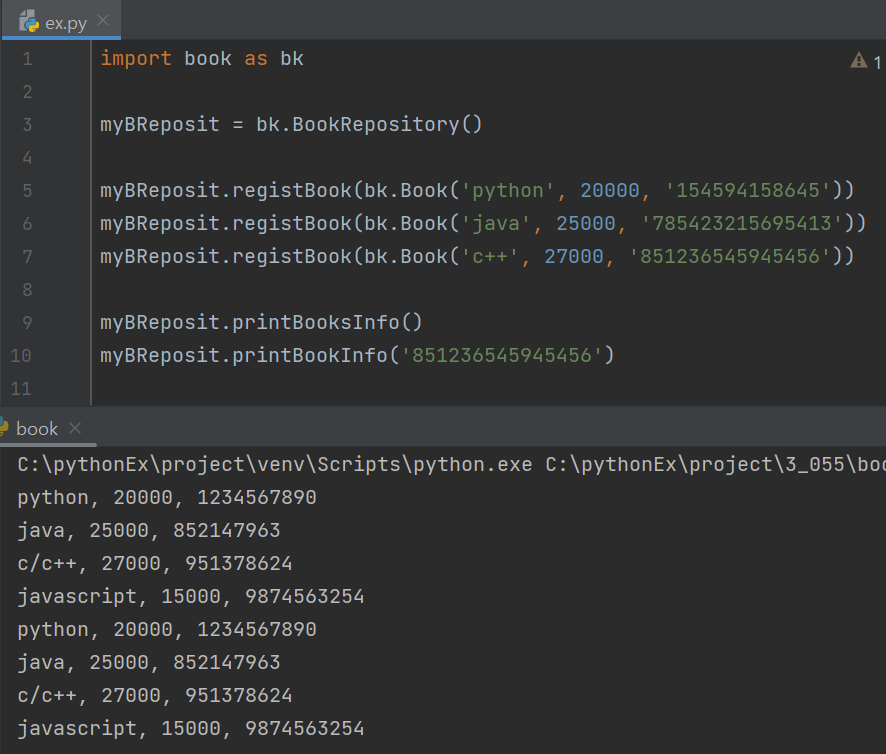Click the 'python' string on line 5
This screenshot has width=886, height=754.
[507, 190]
